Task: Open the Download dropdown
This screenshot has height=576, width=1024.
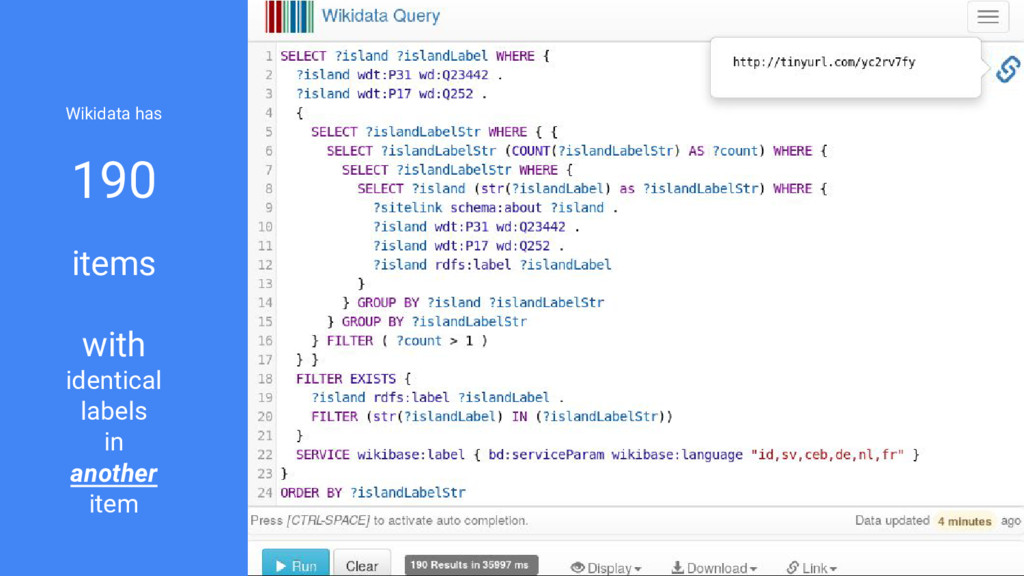Action: coord(714,568)
